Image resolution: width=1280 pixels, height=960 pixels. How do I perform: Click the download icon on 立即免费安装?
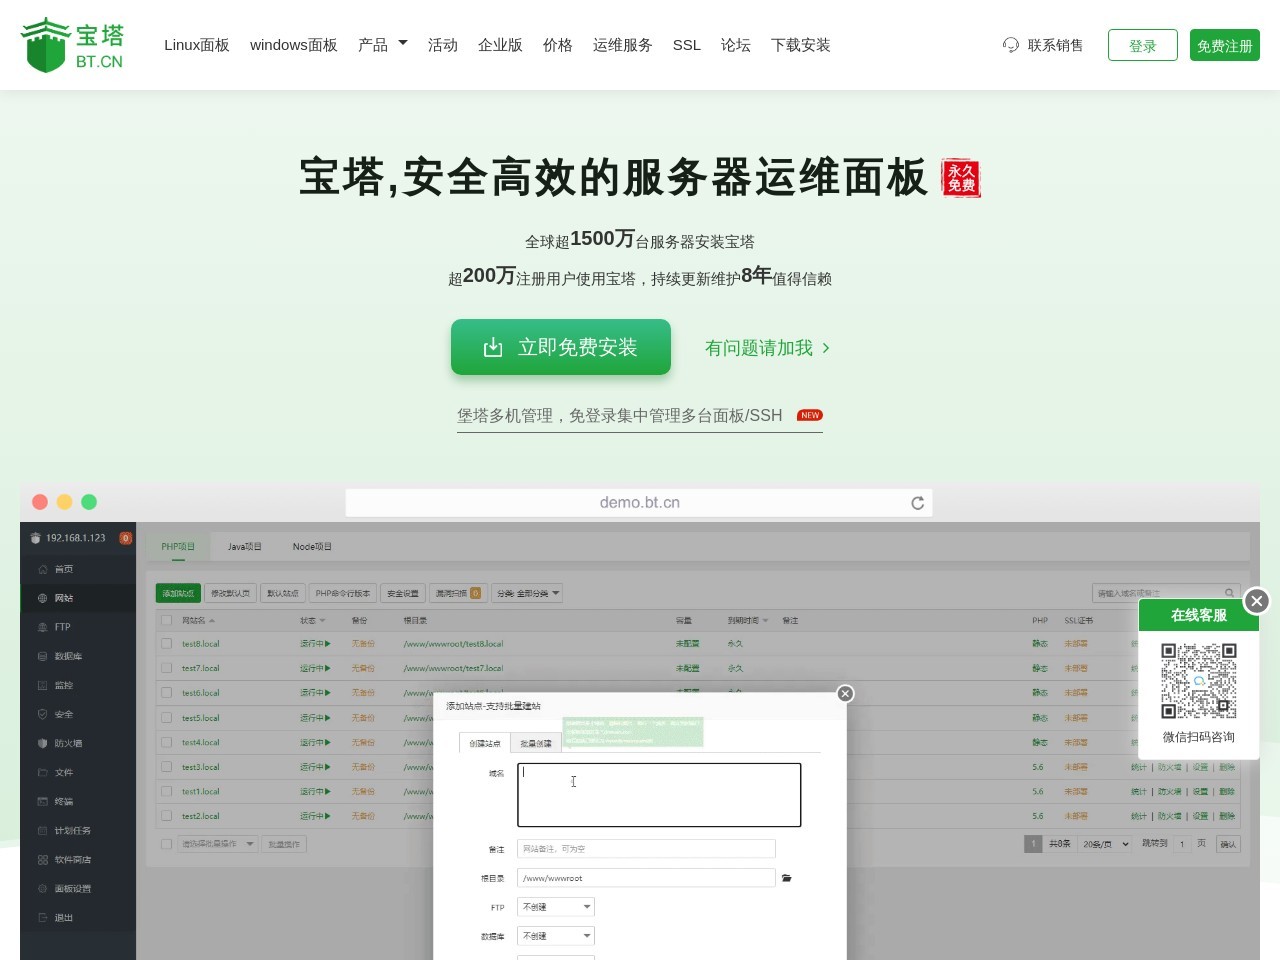(x=493, y=347)
